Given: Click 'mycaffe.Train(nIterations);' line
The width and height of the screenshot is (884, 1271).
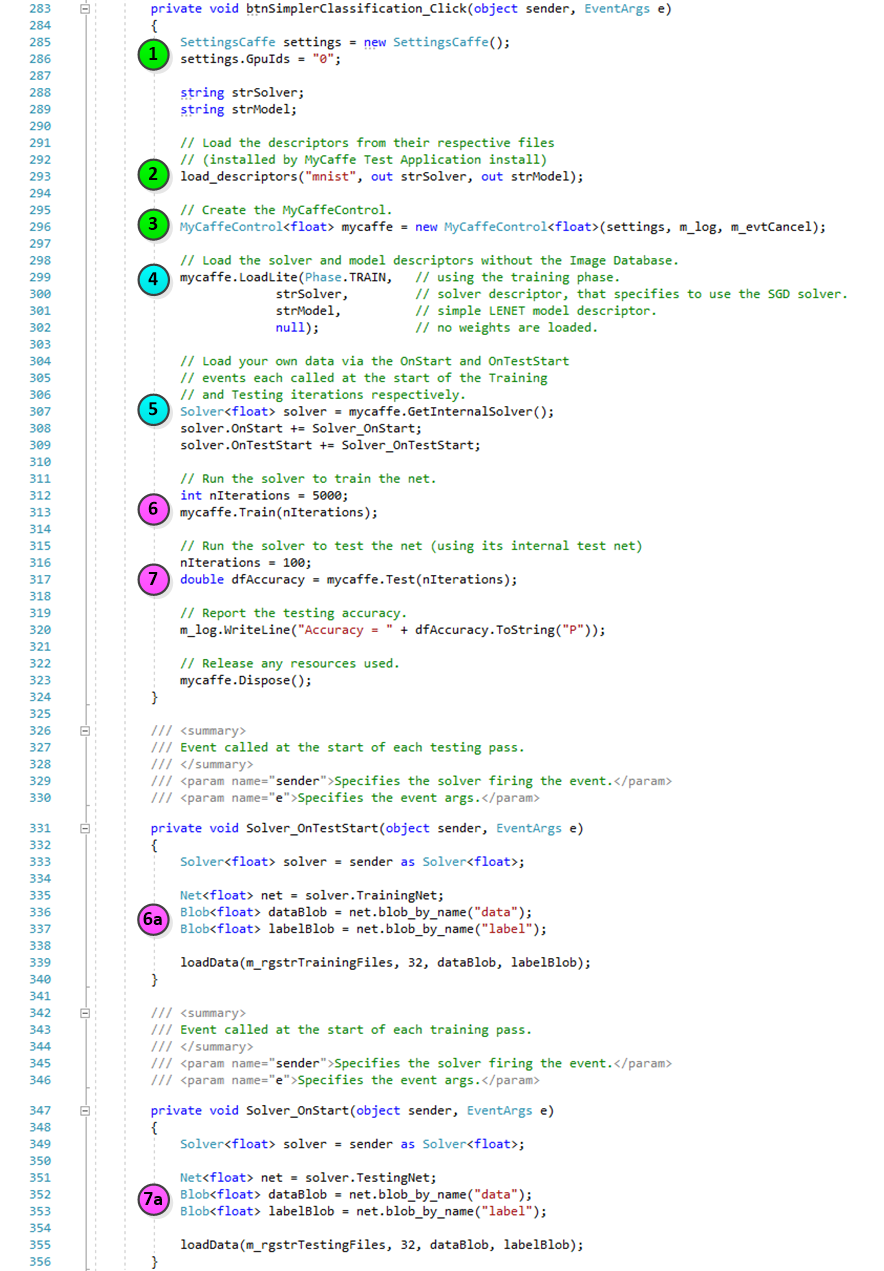Looking at the screenshot, I should coord(279,512).
